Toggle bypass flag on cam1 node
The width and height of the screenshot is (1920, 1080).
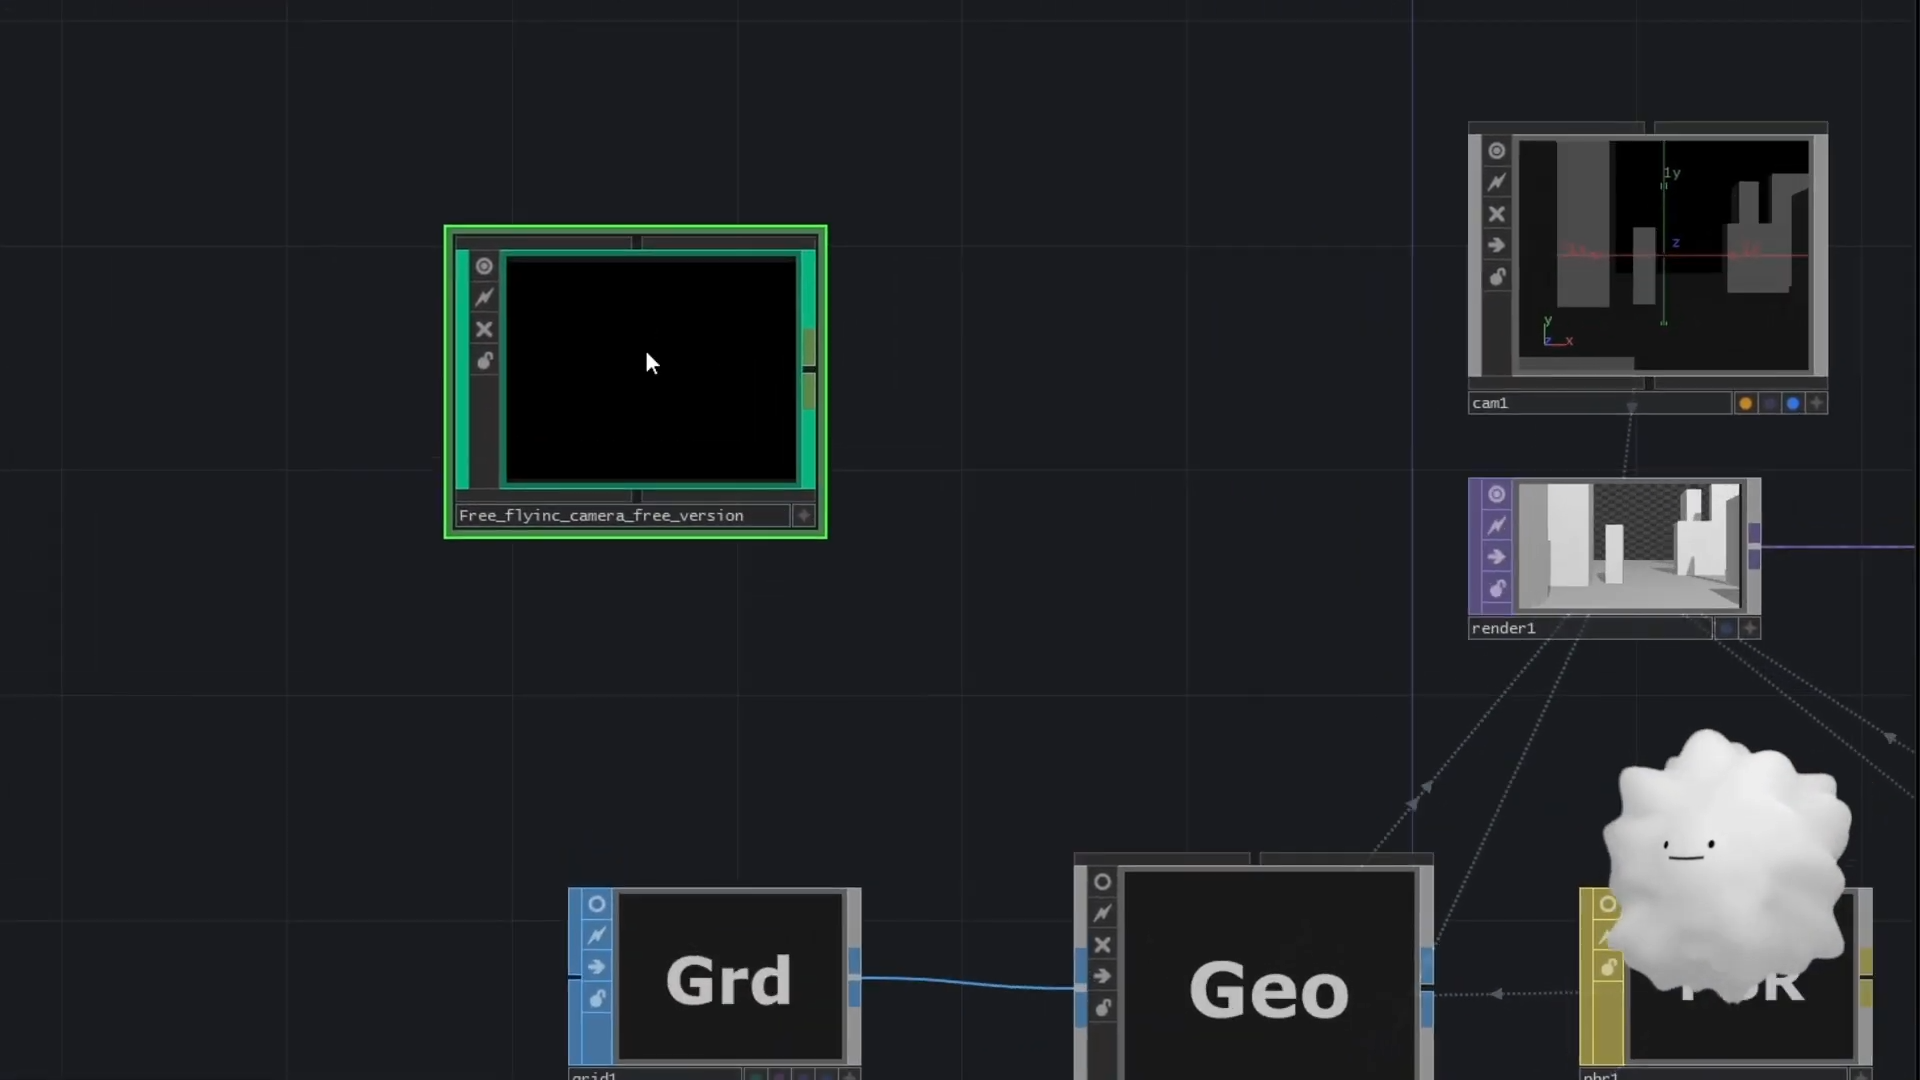click(x=1497, y=214)
